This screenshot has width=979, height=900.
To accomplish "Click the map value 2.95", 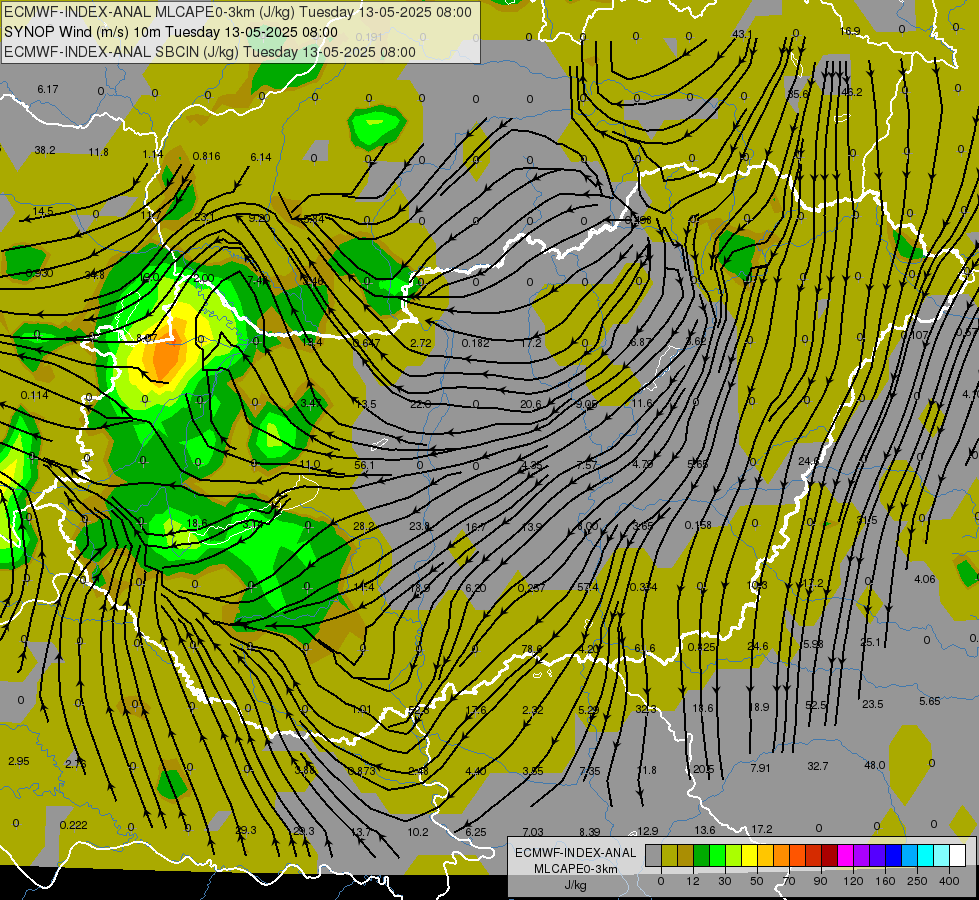I will (x=19, y=761).
